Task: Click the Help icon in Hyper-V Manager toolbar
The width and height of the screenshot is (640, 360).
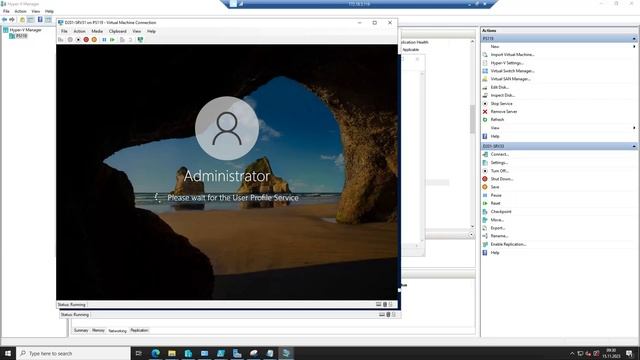Action: coord(40,20)
